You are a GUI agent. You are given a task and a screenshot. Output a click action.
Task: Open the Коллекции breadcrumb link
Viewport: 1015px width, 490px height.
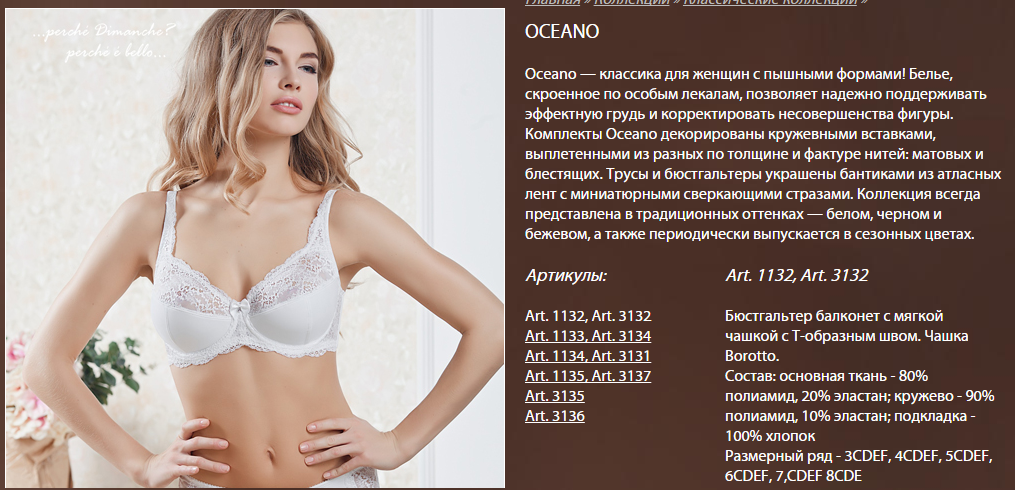pyautogui.click(x=632, y=2)
